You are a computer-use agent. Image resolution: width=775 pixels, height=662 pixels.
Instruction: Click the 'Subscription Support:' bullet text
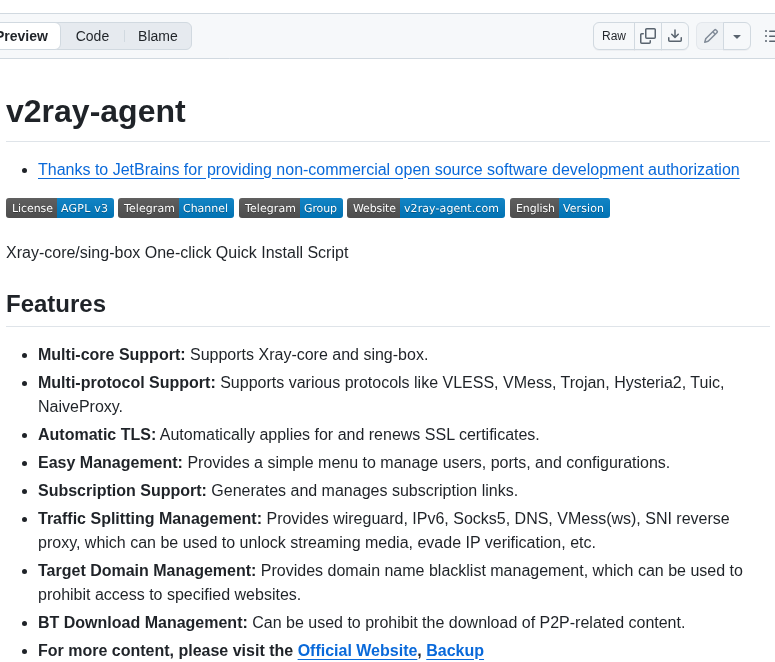pos(122,490)
